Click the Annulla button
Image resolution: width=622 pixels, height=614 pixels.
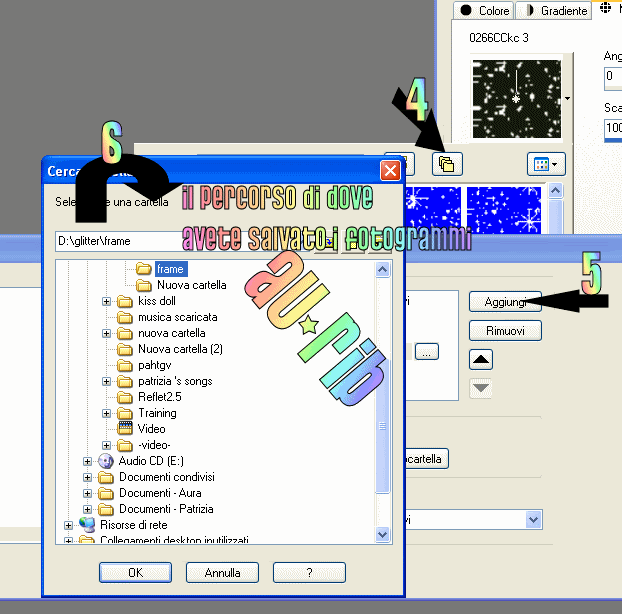(222, 572)
